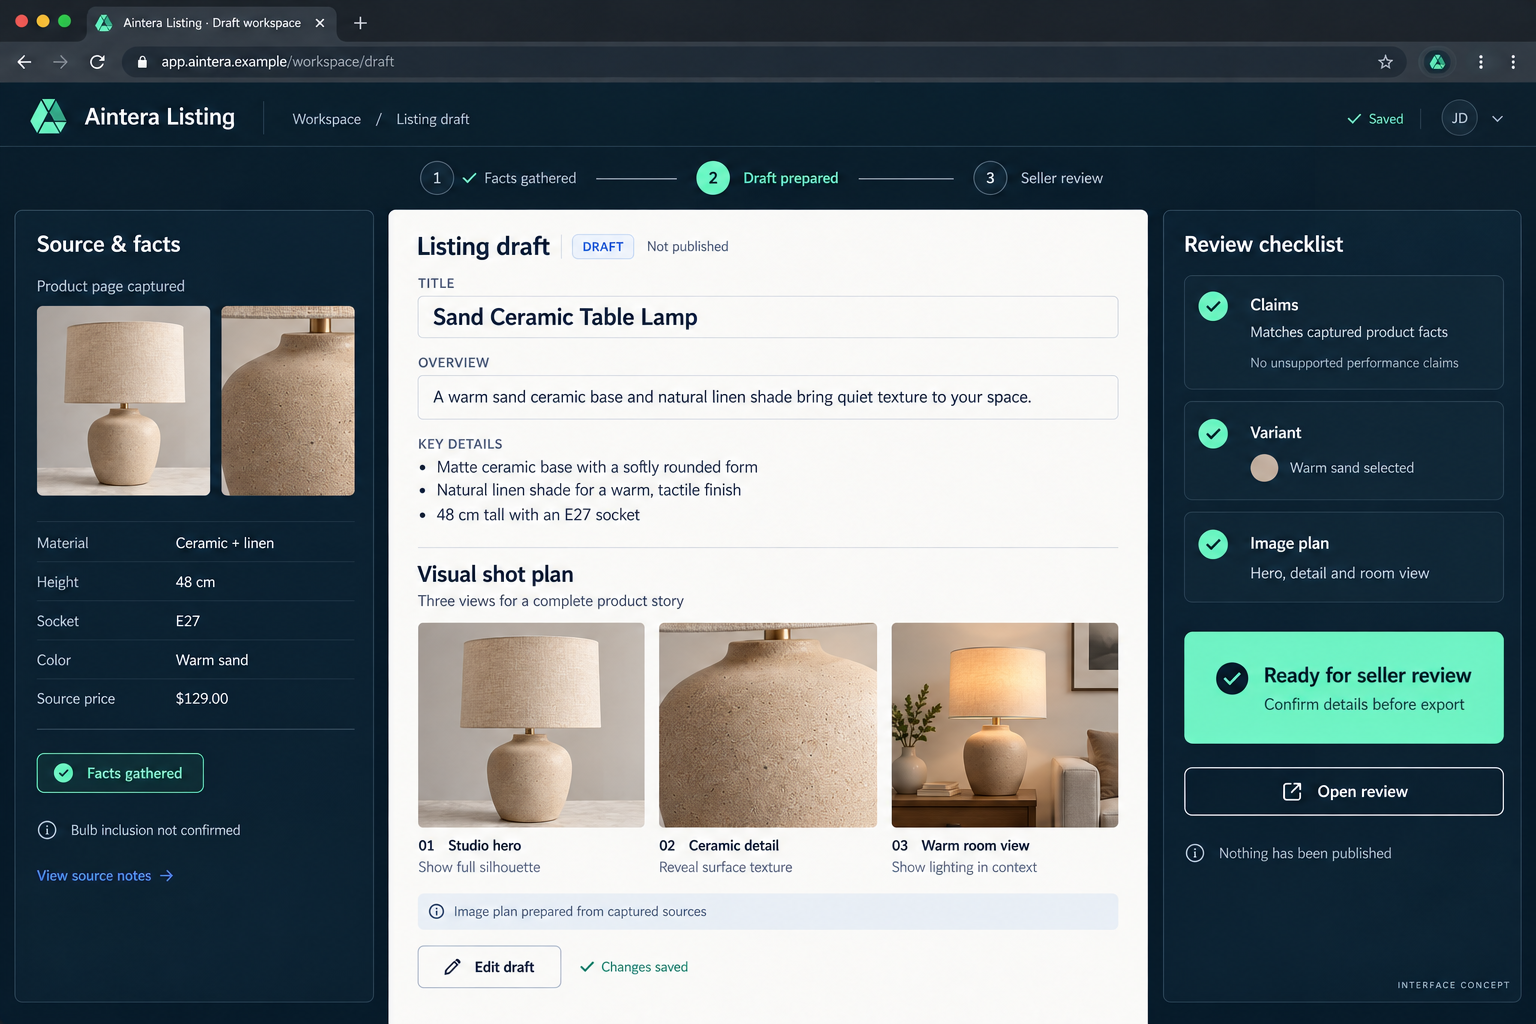The height and width of the screenshot is (1024, 1536).
Task: Open View source notes link
Action: coord(105,876)
